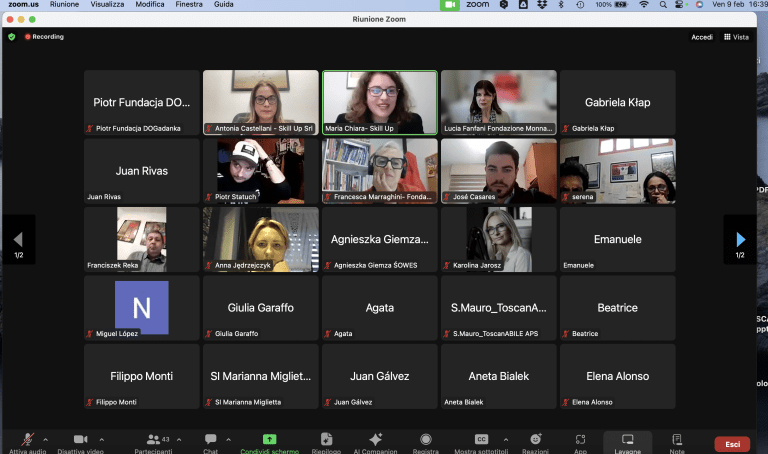
Task: Open the Modifica menu
Action: pyautogui.click(x=150, y=4)
